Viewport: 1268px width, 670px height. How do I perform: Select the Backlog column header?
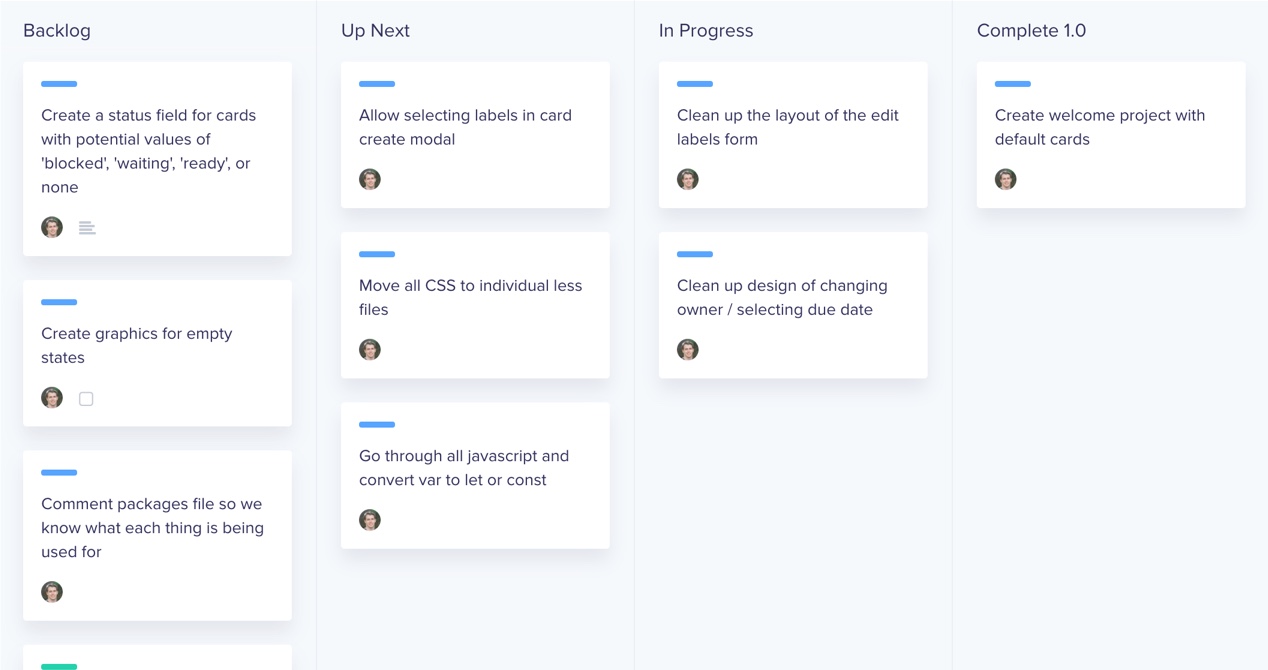[57, 31]
